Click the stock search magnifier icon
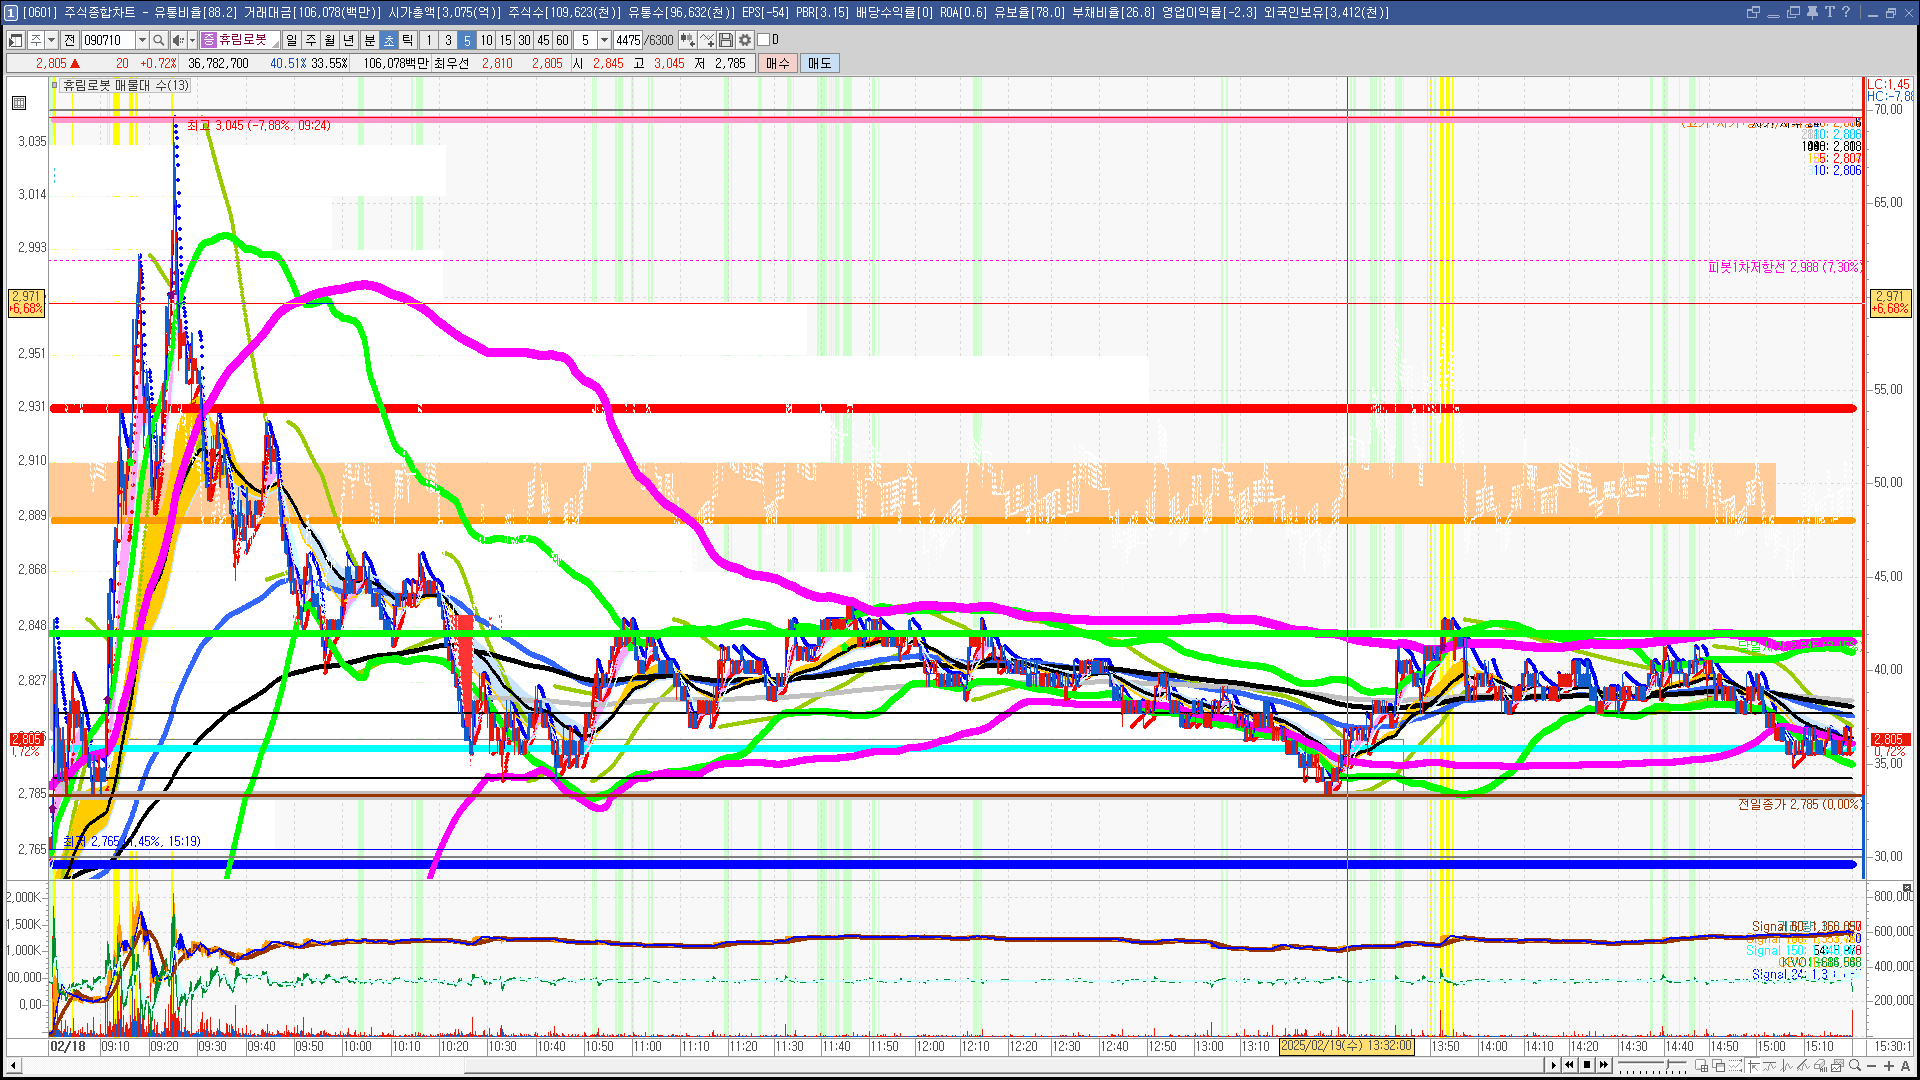The height and width of the screenshot is (1080, 1920). 158,40
